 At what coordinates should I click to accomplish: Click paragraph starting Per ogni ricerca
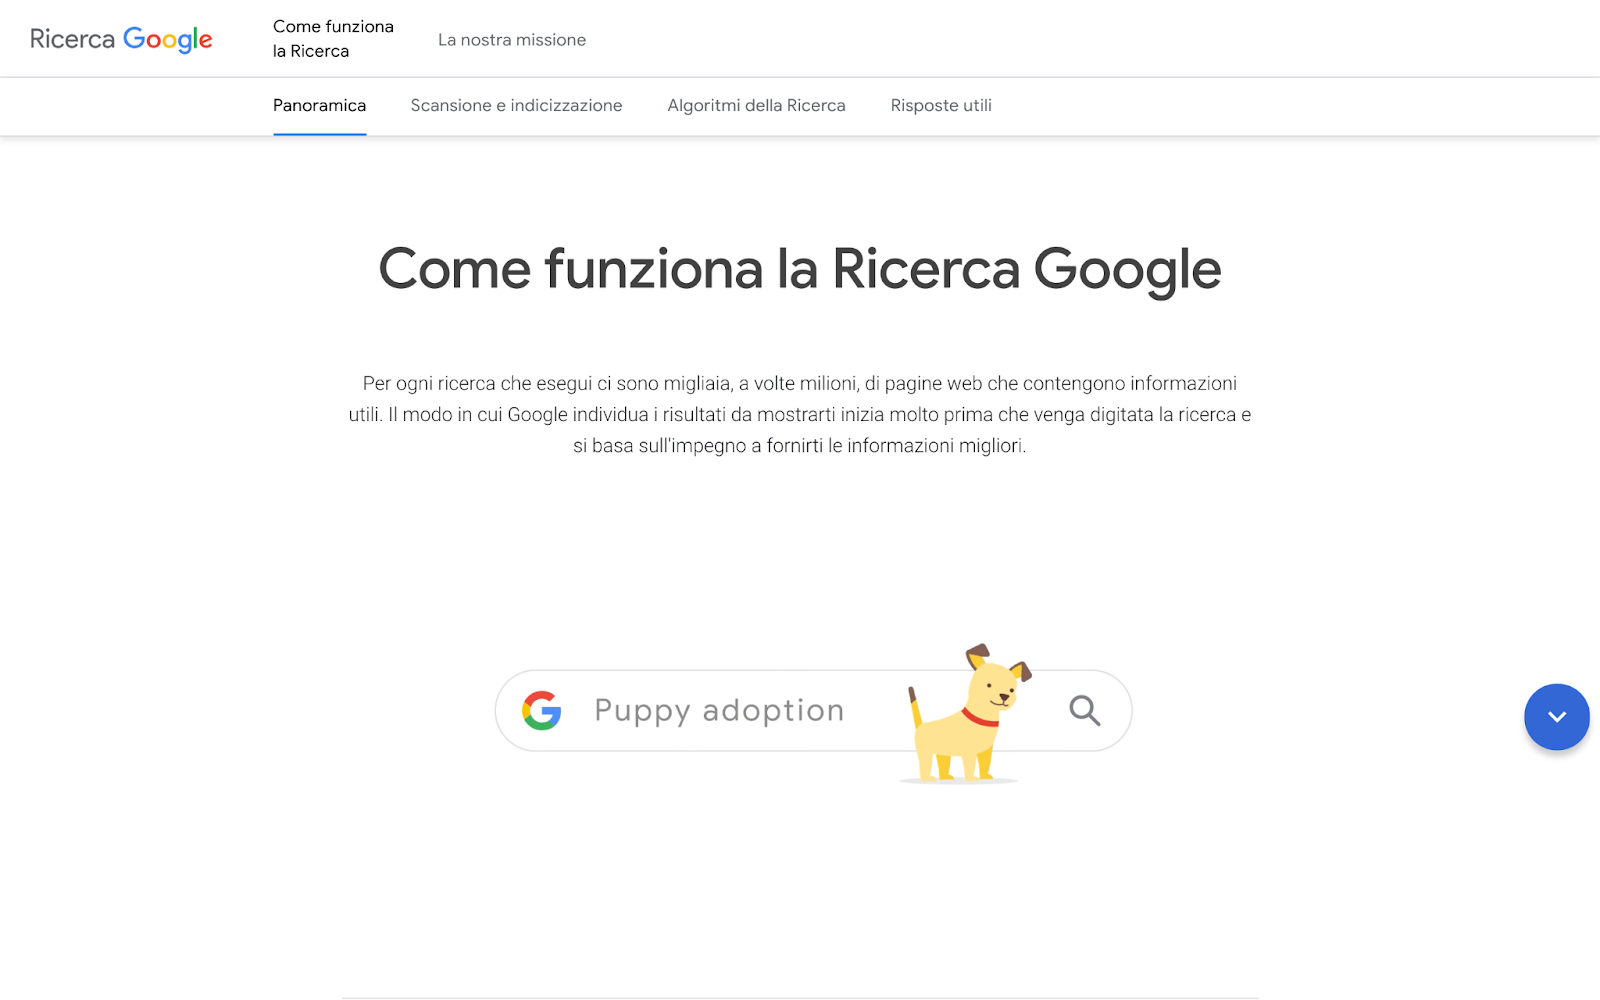coord(800,414)
